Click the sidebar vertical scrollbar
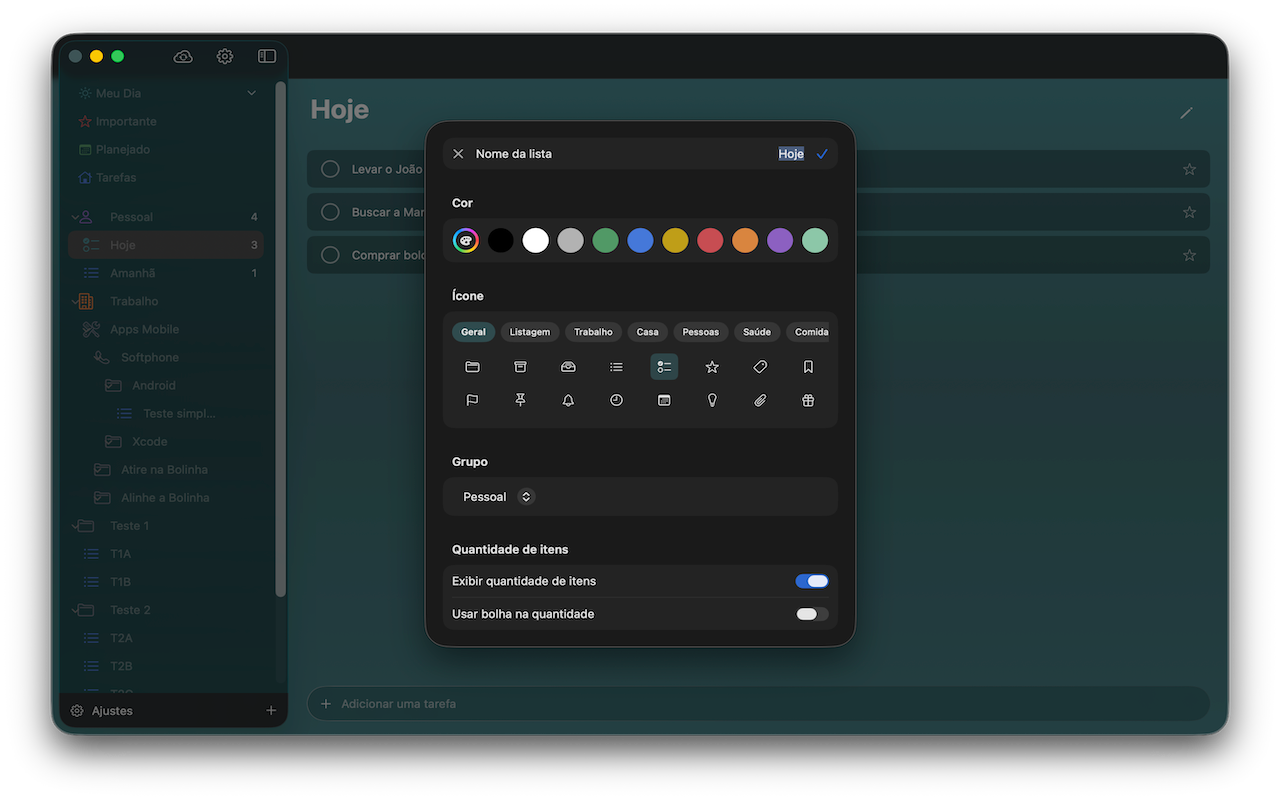The width and height of the screenshot is (1280, 800). (281, 340)
